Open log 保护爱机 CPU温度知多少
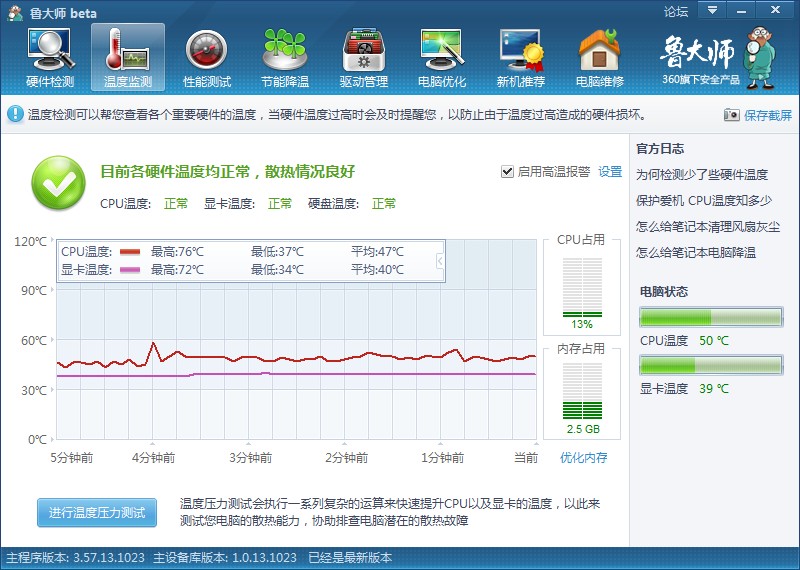This screenshot has width=800, height=570. pyautogui.click(x=704, y=201)
